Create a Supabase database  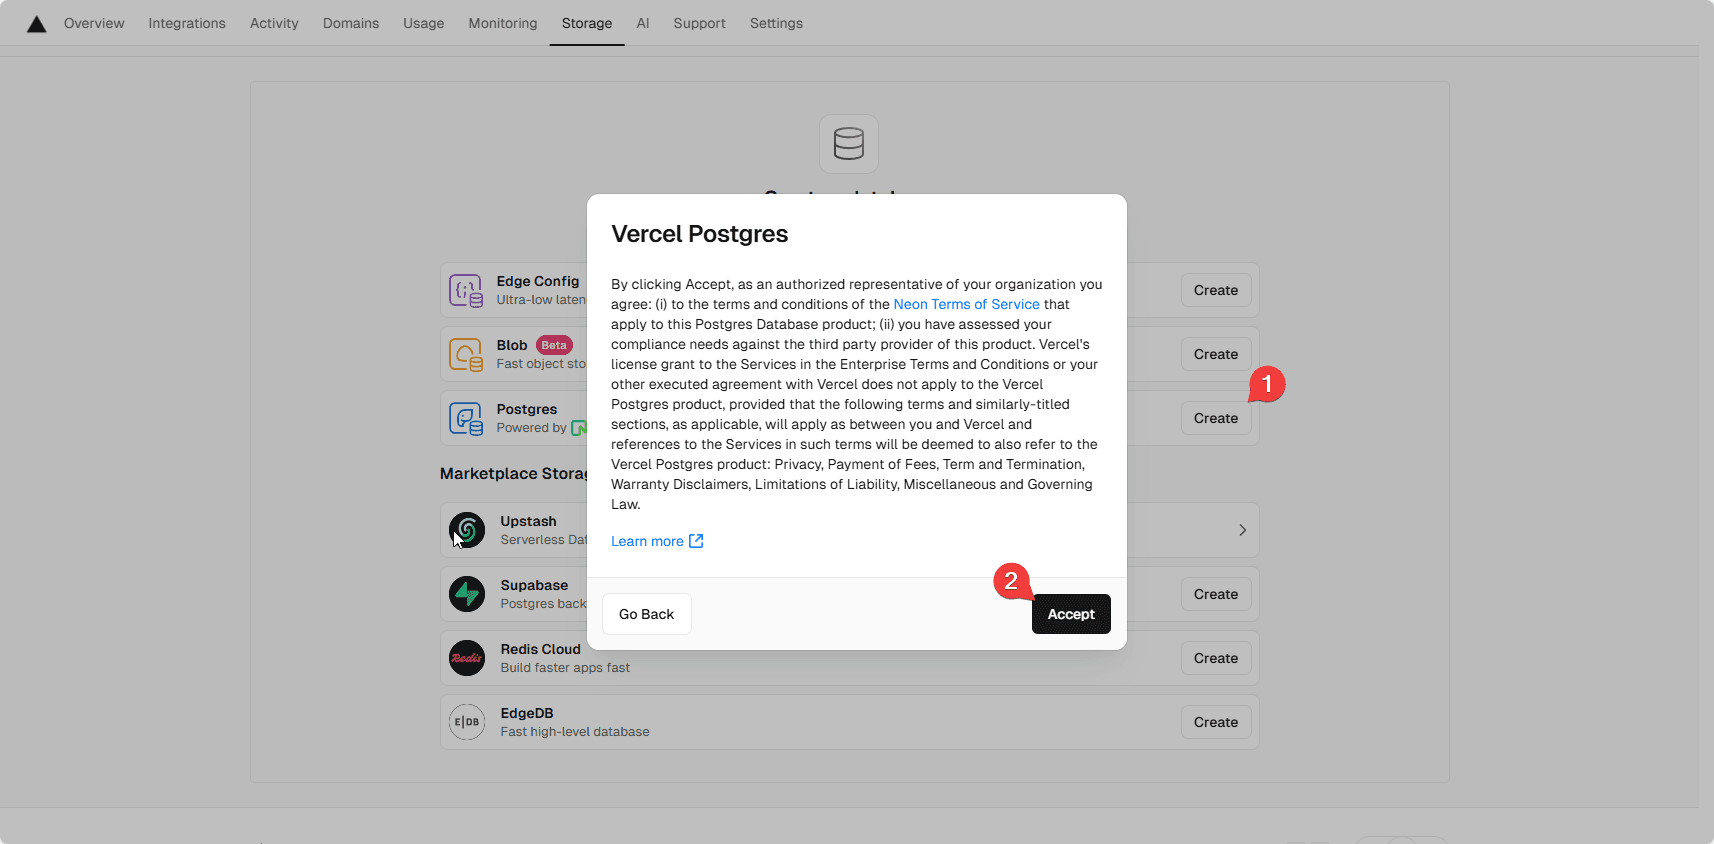pos(1216,594)
